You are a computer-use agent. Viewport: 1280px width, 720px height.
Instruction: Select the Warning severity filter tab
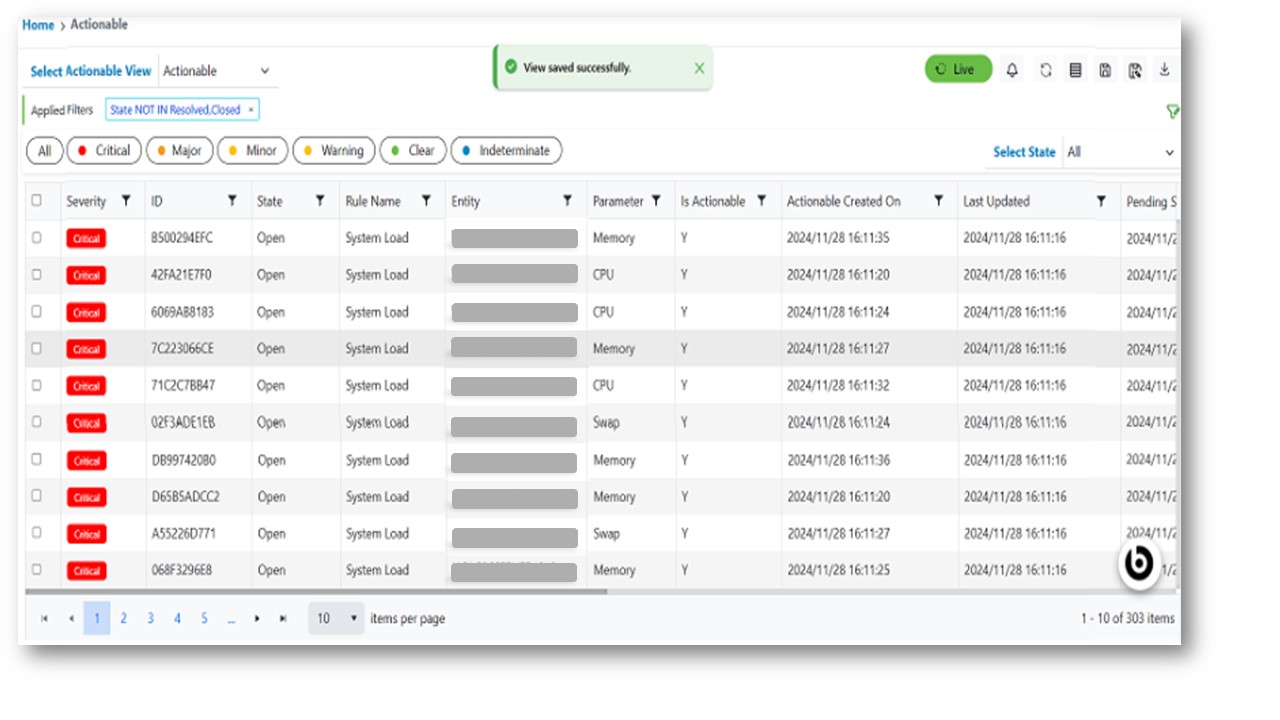click(334, 151)
